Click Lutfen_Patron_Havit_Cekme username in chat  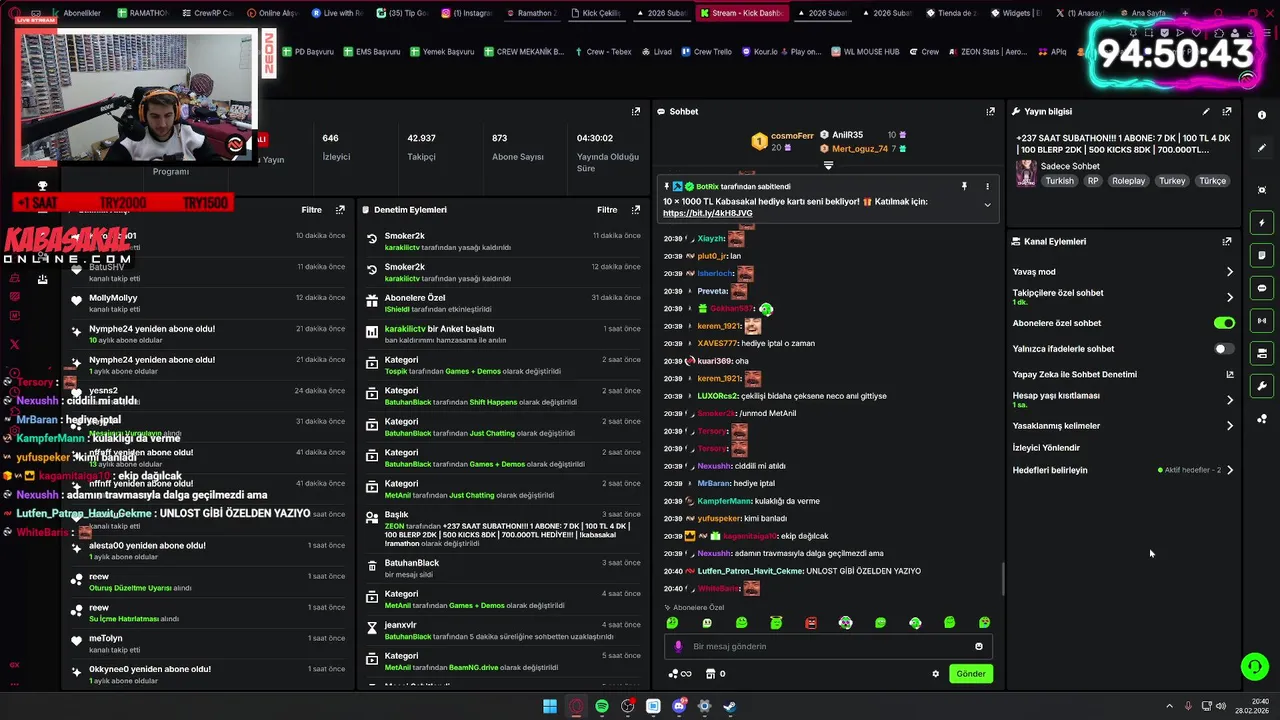tap(750, 571)
